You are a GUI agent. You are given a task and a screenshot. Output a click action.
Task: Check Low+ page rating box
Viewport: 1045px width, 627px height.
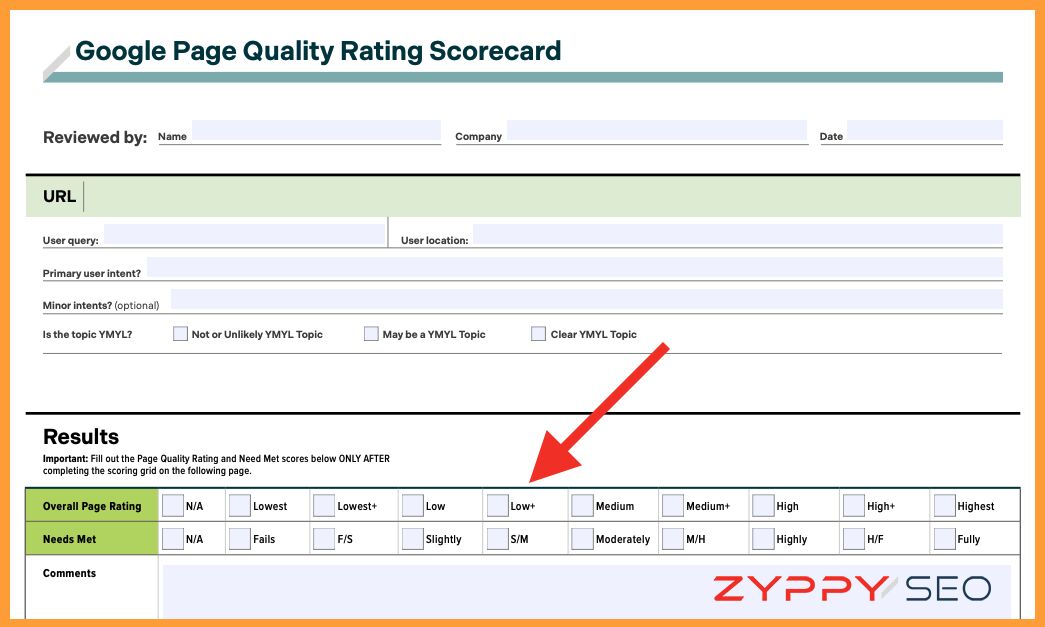click(498, 506)
